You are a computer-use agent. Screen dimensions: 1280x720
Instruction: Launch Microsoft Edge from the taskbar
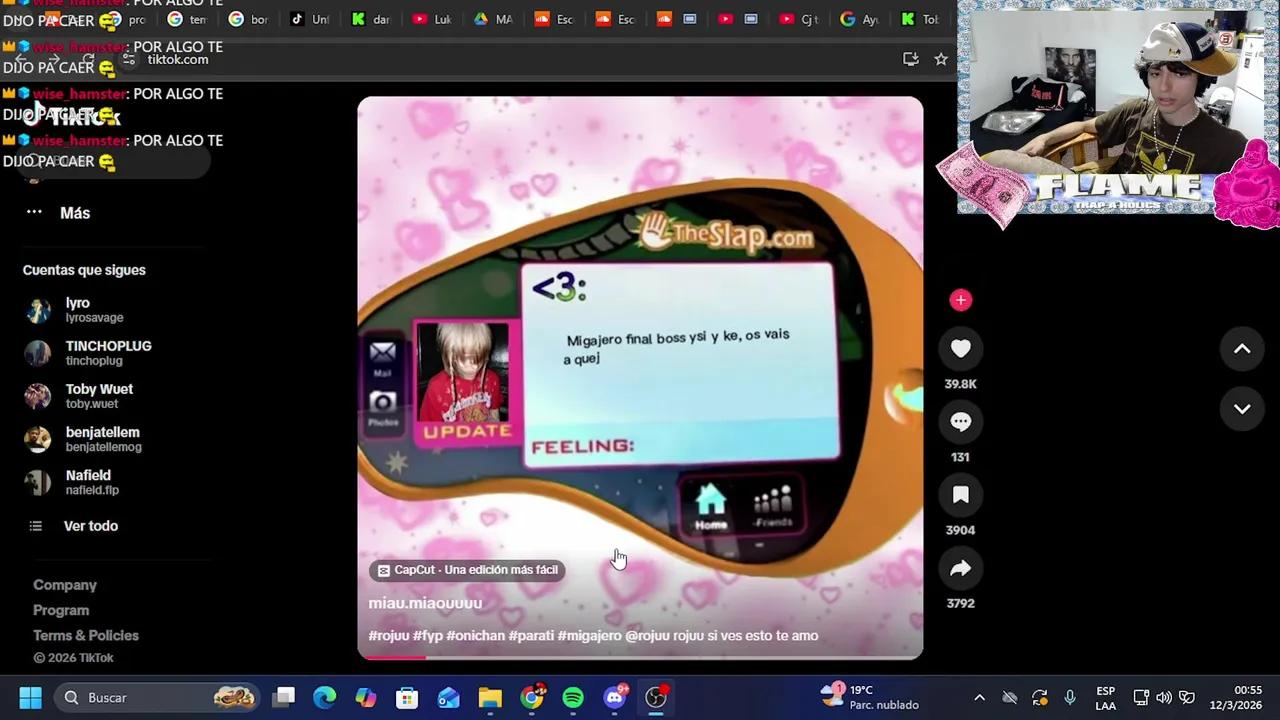click(x=325, y=697)
